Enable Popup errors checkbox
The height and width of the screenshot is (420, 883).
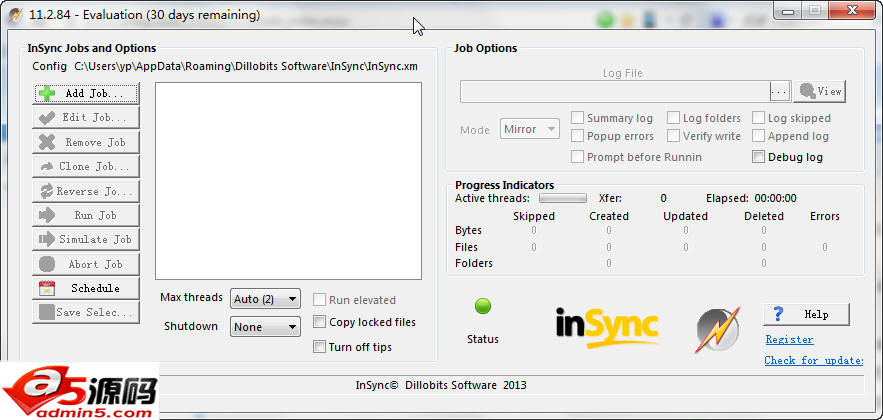click(x=577, y=136)
